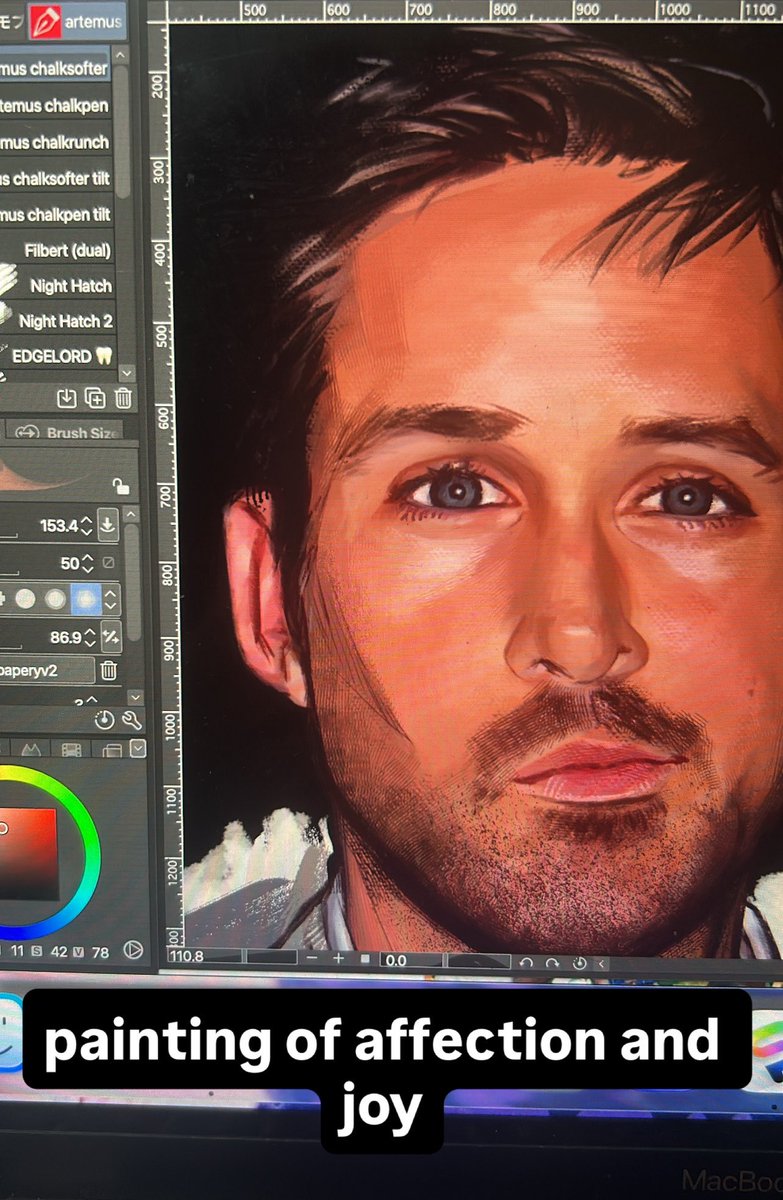Click the left arrow at status bar end
Viewport: 783px width, 1200px height.
pos(601,964)
